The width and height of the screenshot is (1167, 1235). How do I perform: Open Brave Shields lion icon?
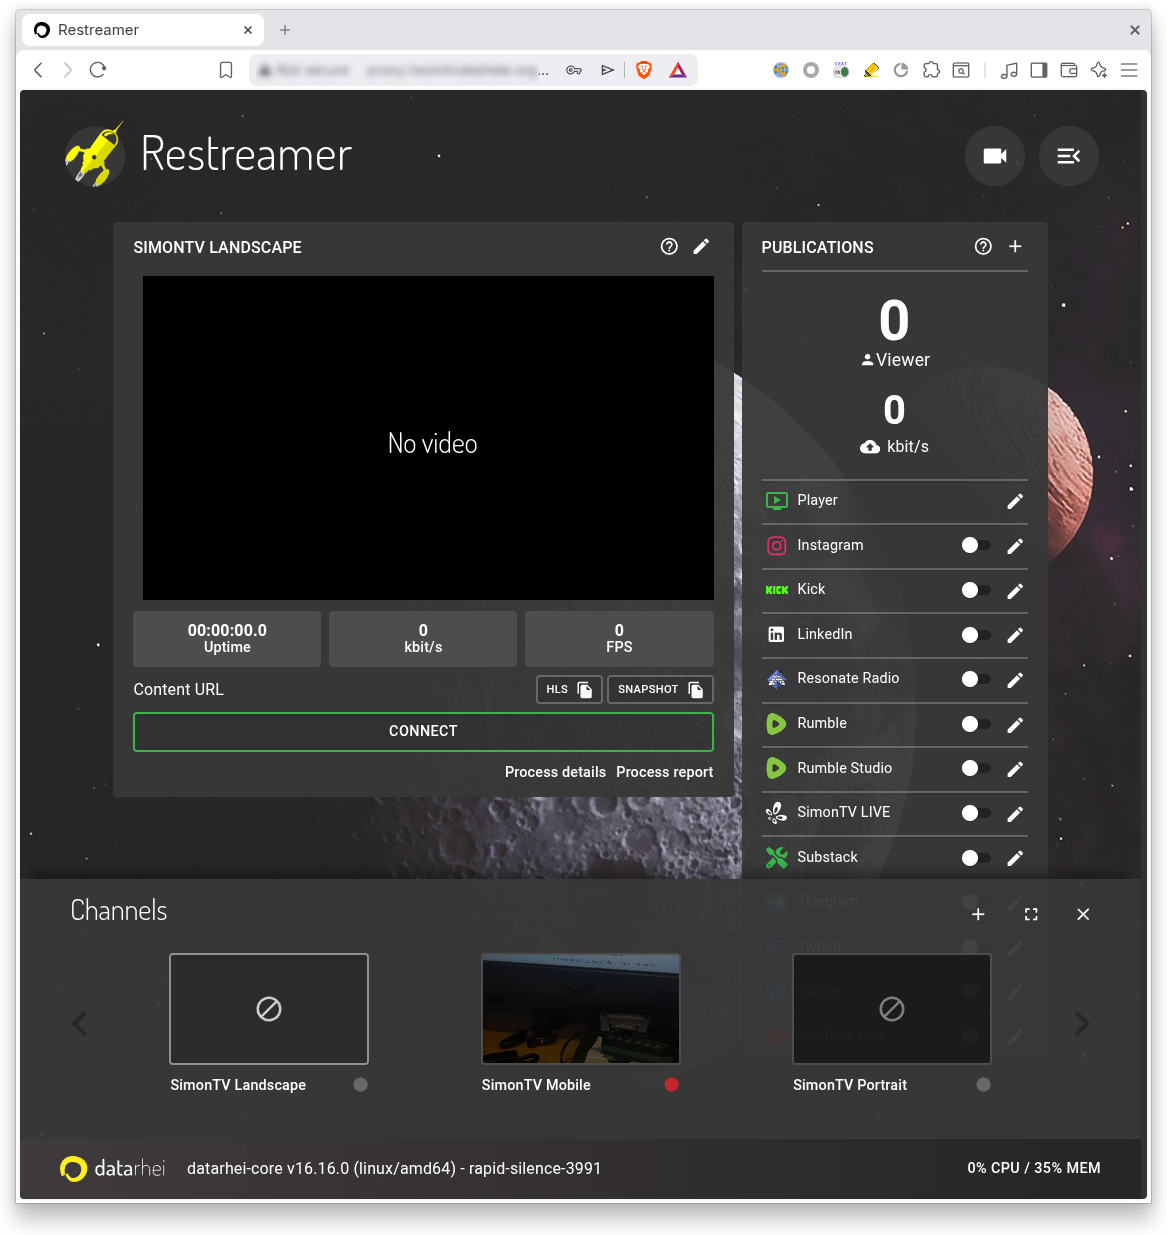pyautogui.click(x=644, y=70)
